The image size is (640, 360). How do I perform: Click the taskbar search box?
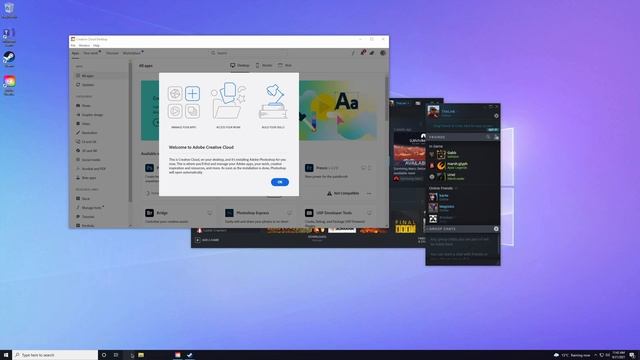tap(55, 355)
